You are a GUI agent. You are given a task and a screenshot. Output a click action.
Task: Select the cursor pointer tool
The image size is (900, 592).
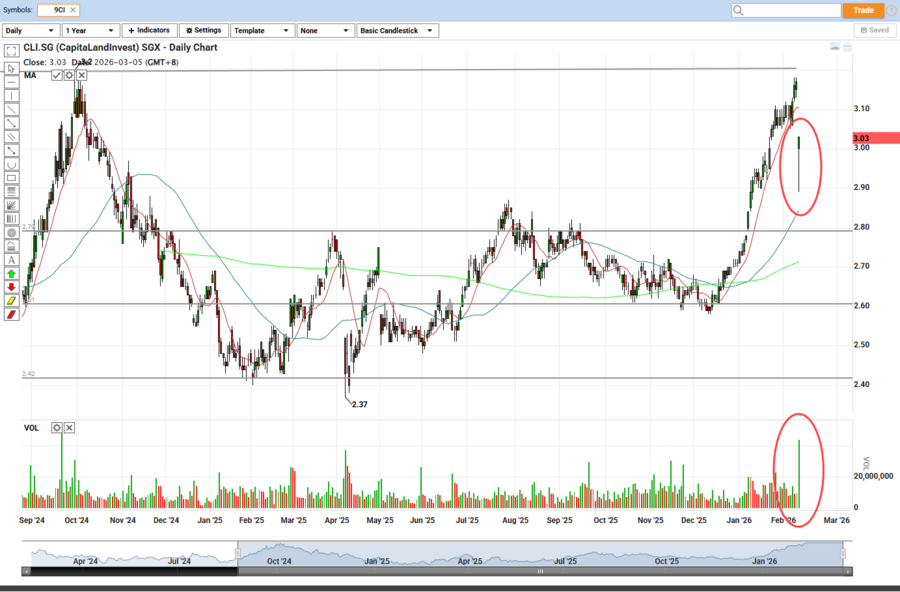(x=11, y=68)
